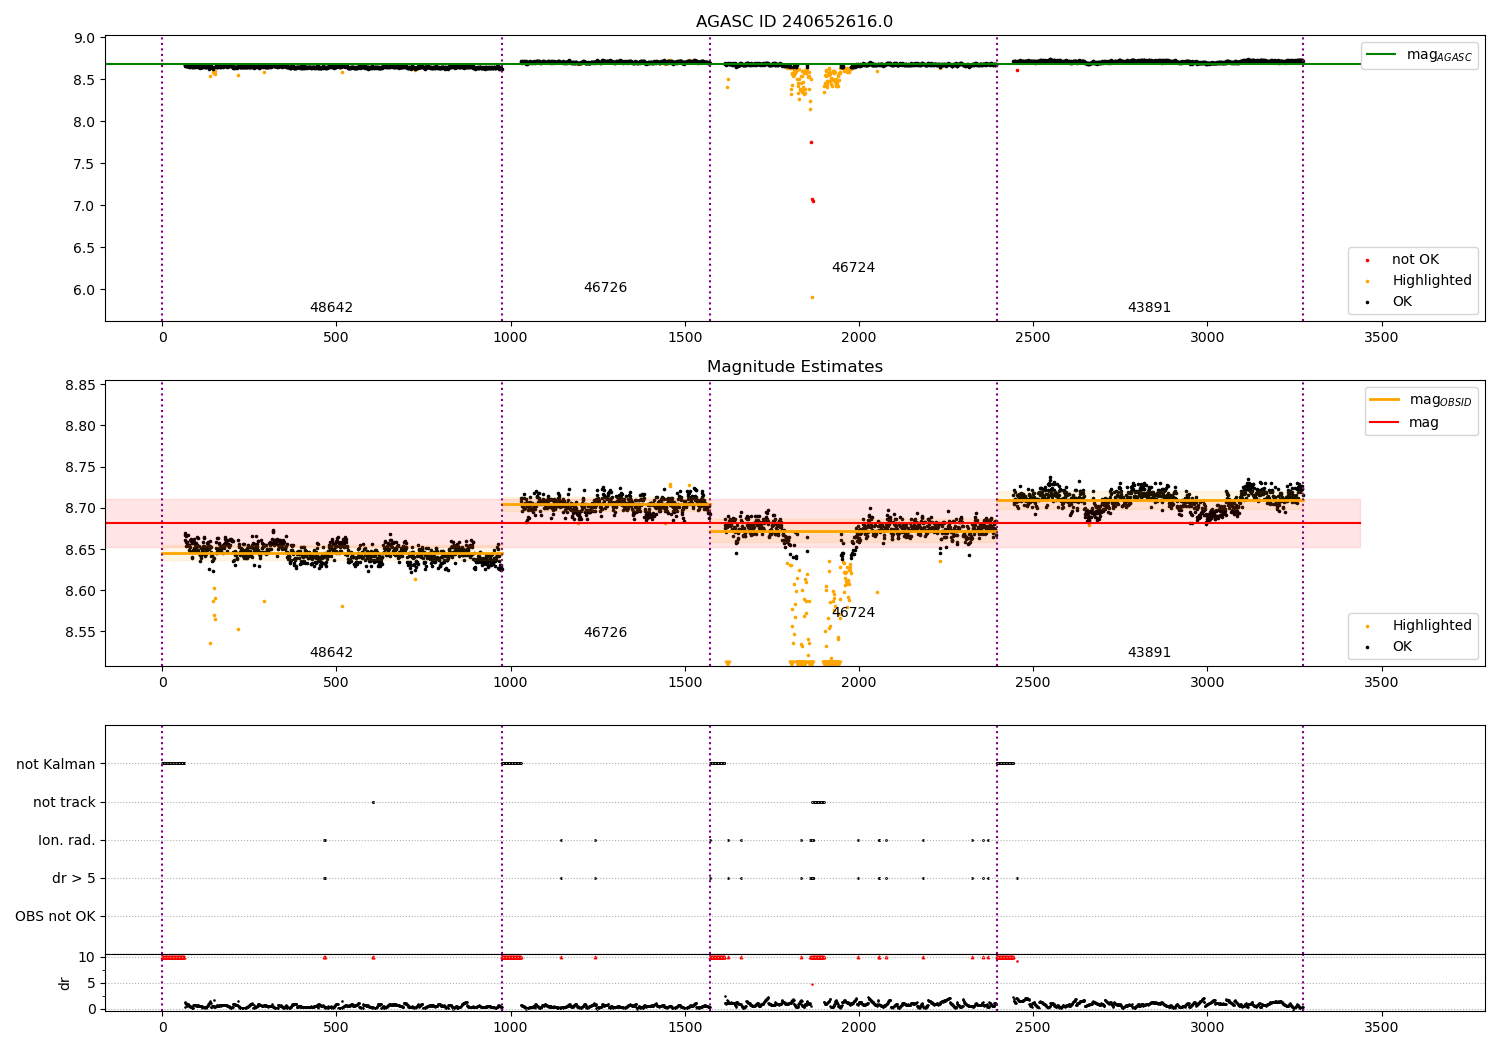Click the 3500 x-axis tick in bottom plot
Viewport: 1500px width, 1050px height.
[1381, 1027]
